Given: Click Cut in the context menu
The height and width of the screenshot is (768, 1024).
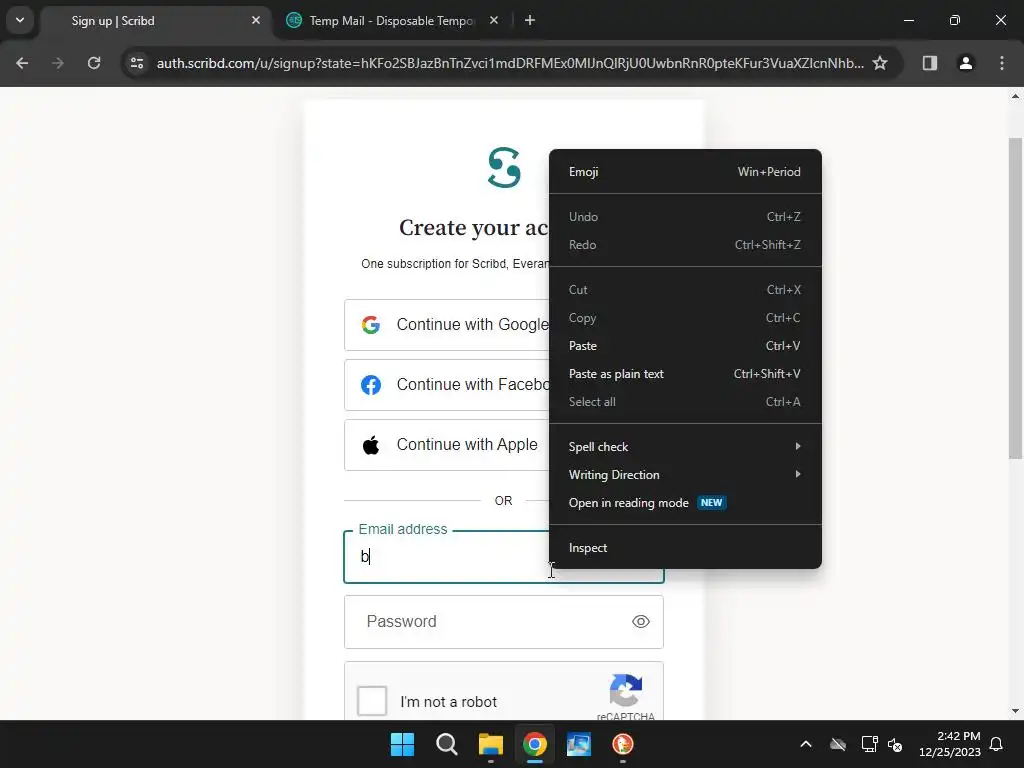Looking at the screenshot, I should [685, 290].
